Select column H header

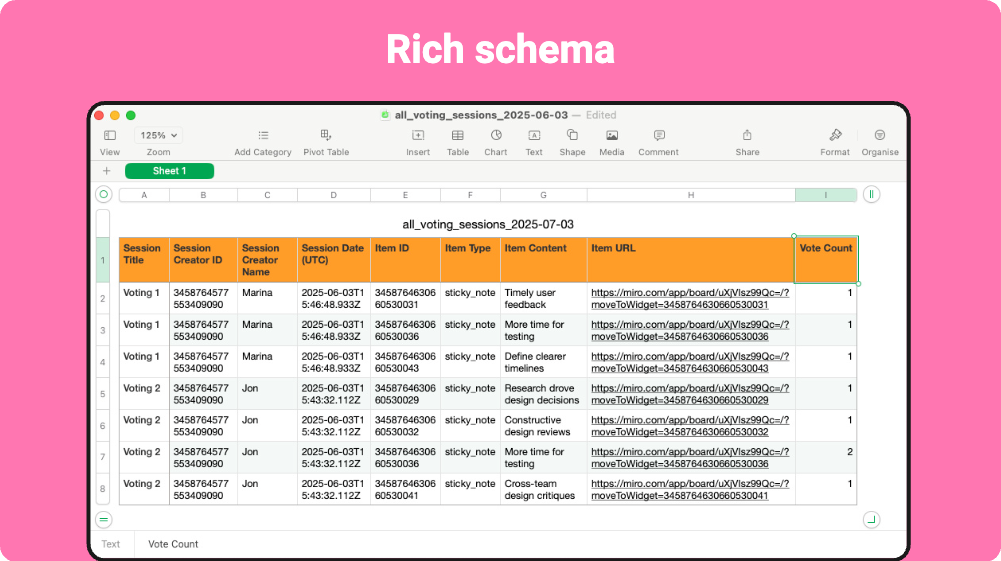[x=691, y=195]
